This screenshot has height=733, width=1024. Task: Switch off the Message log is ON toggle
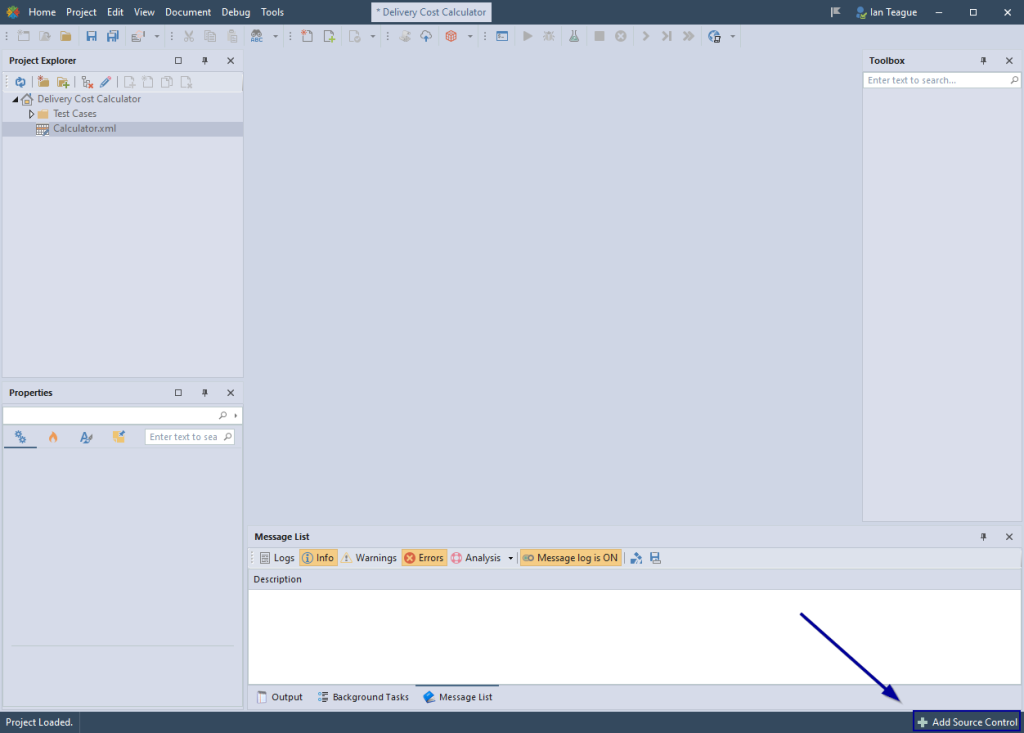pyautogui.click(x=570, y=558)
